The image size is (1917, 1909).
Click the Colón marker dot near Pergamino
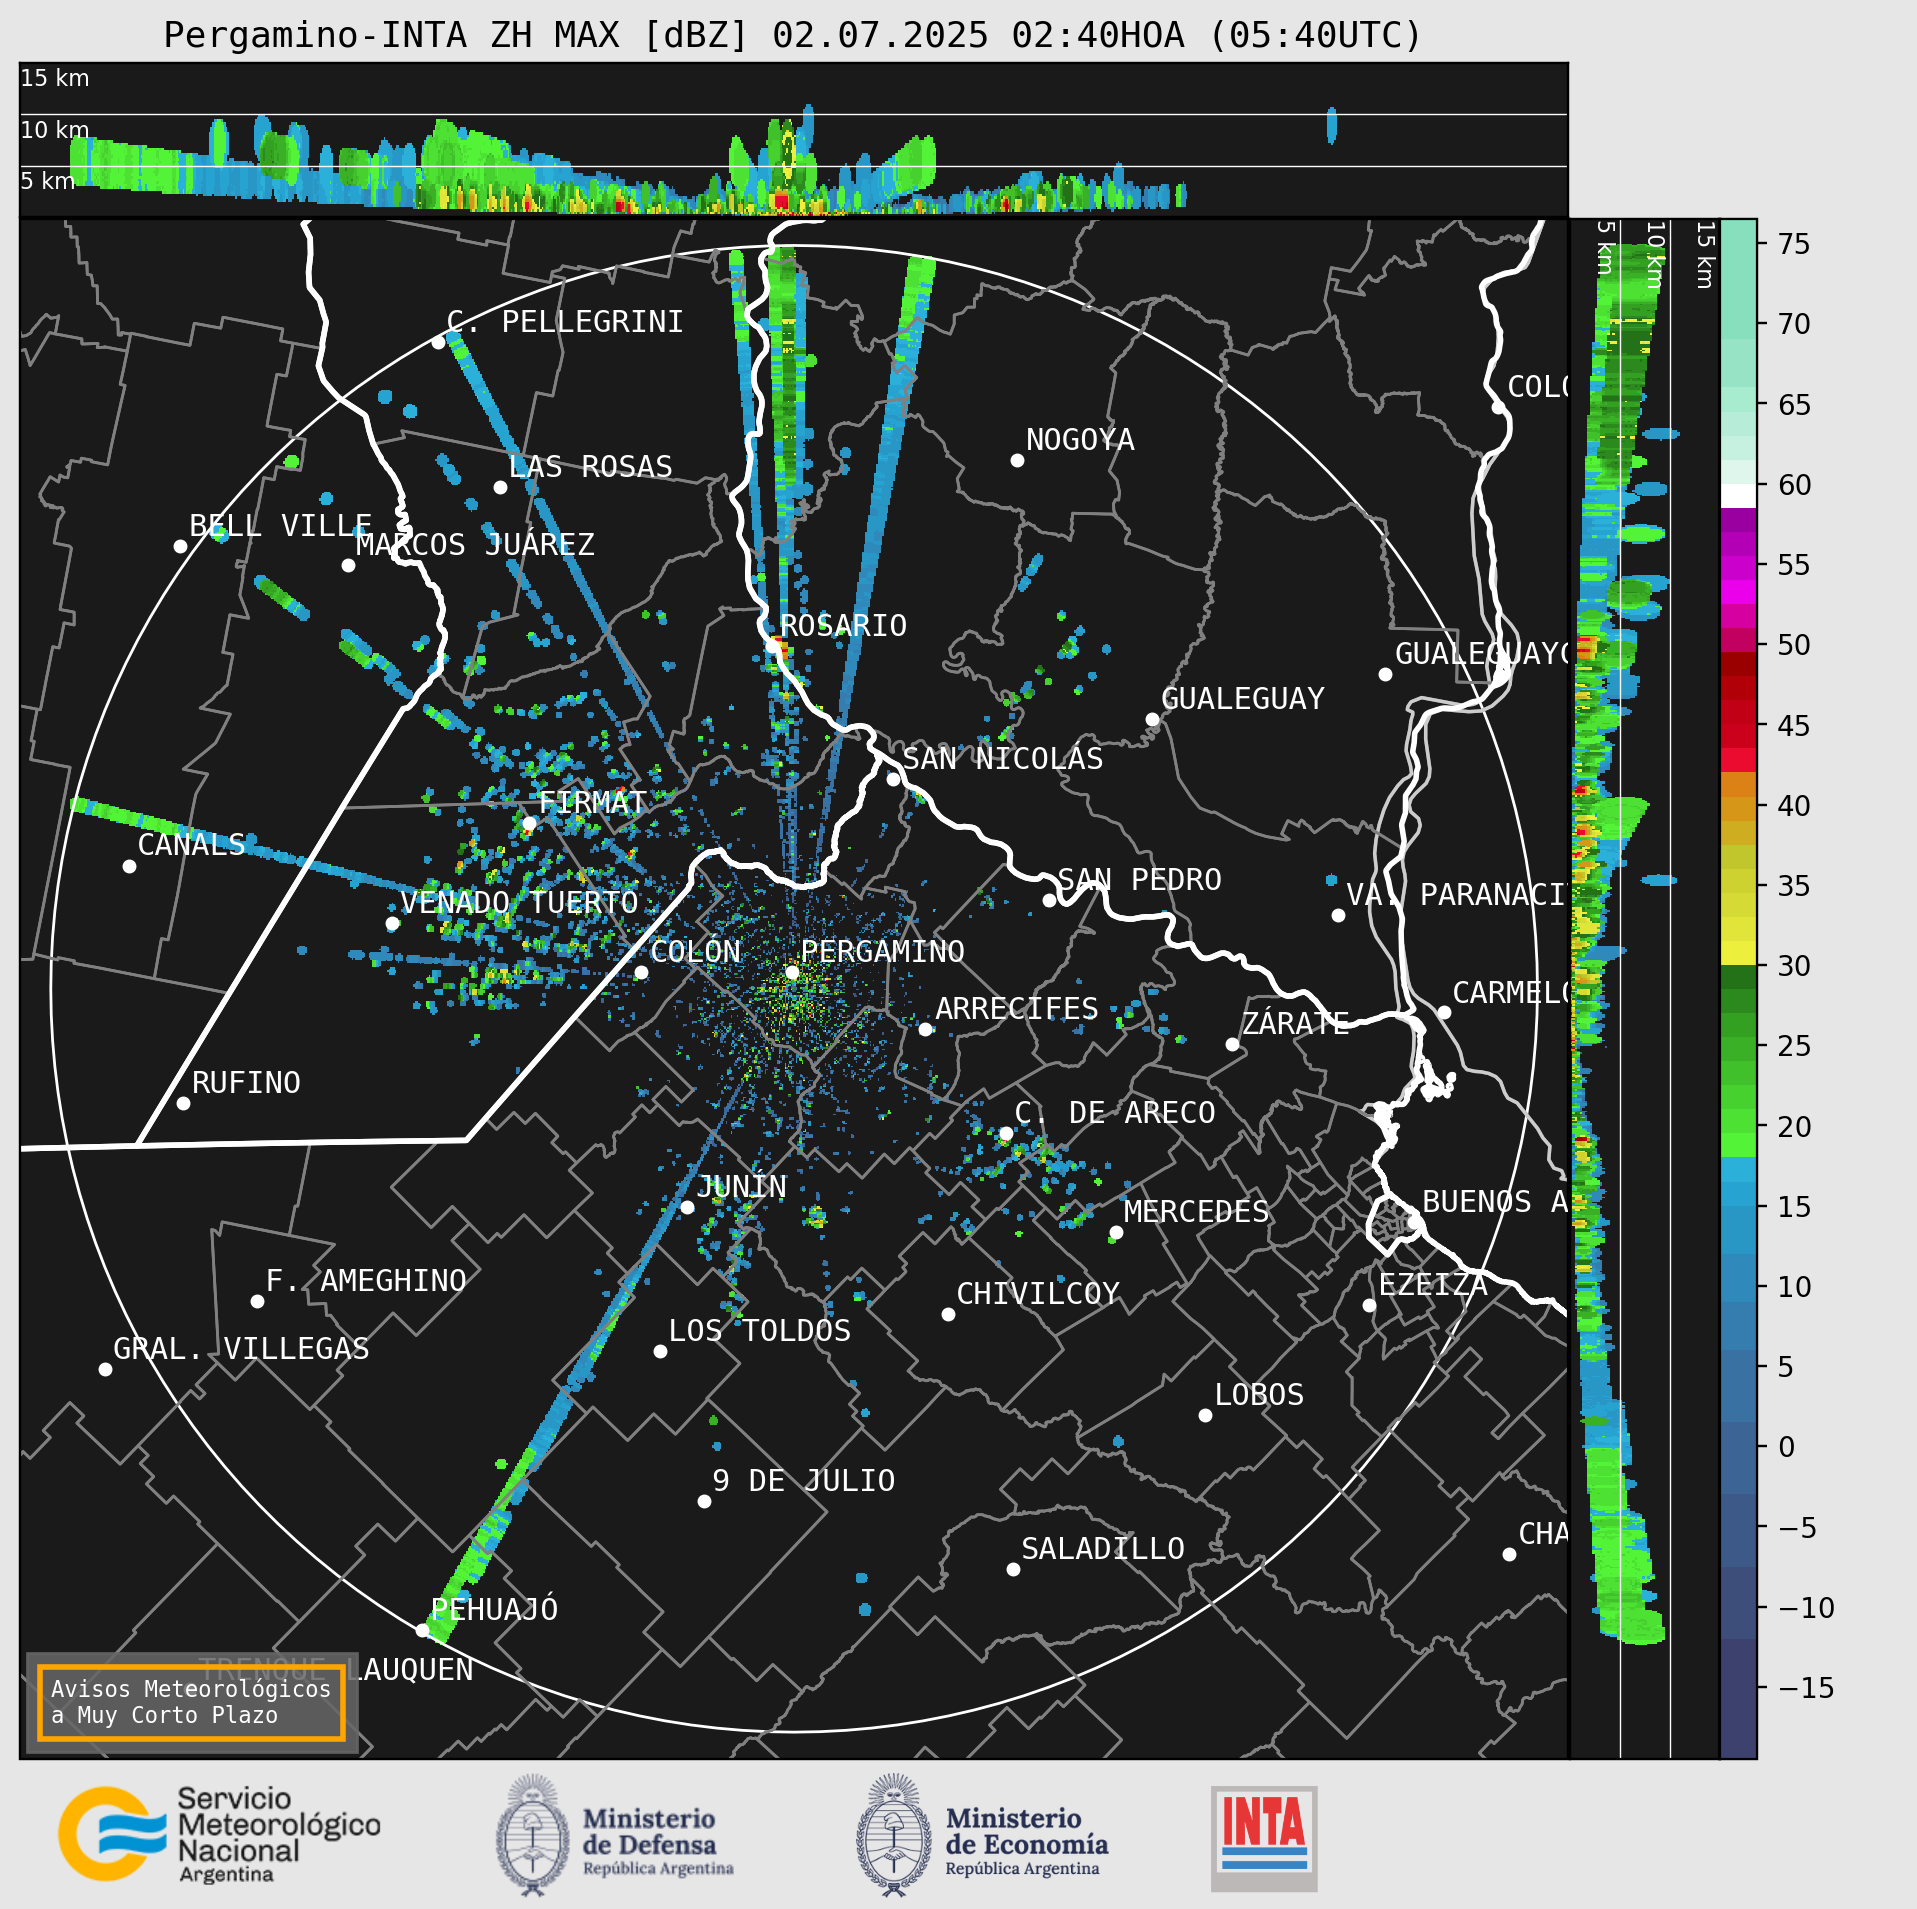[x=641, y=972]
